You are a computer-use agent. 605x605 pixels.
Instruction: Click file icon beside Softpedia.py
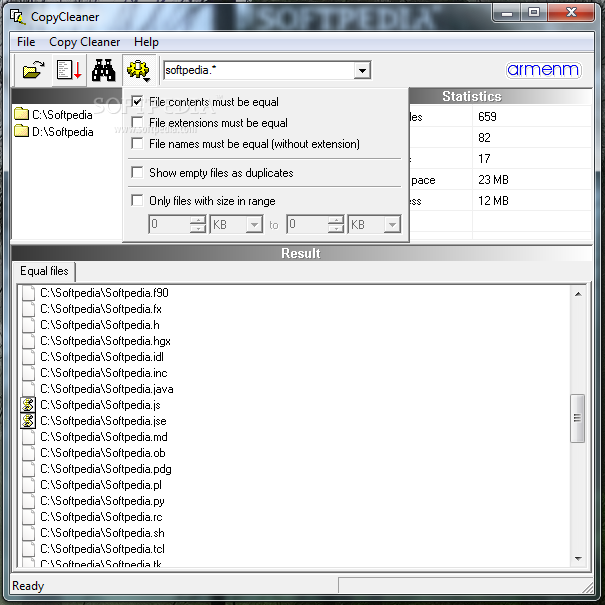tap(28, 501)
